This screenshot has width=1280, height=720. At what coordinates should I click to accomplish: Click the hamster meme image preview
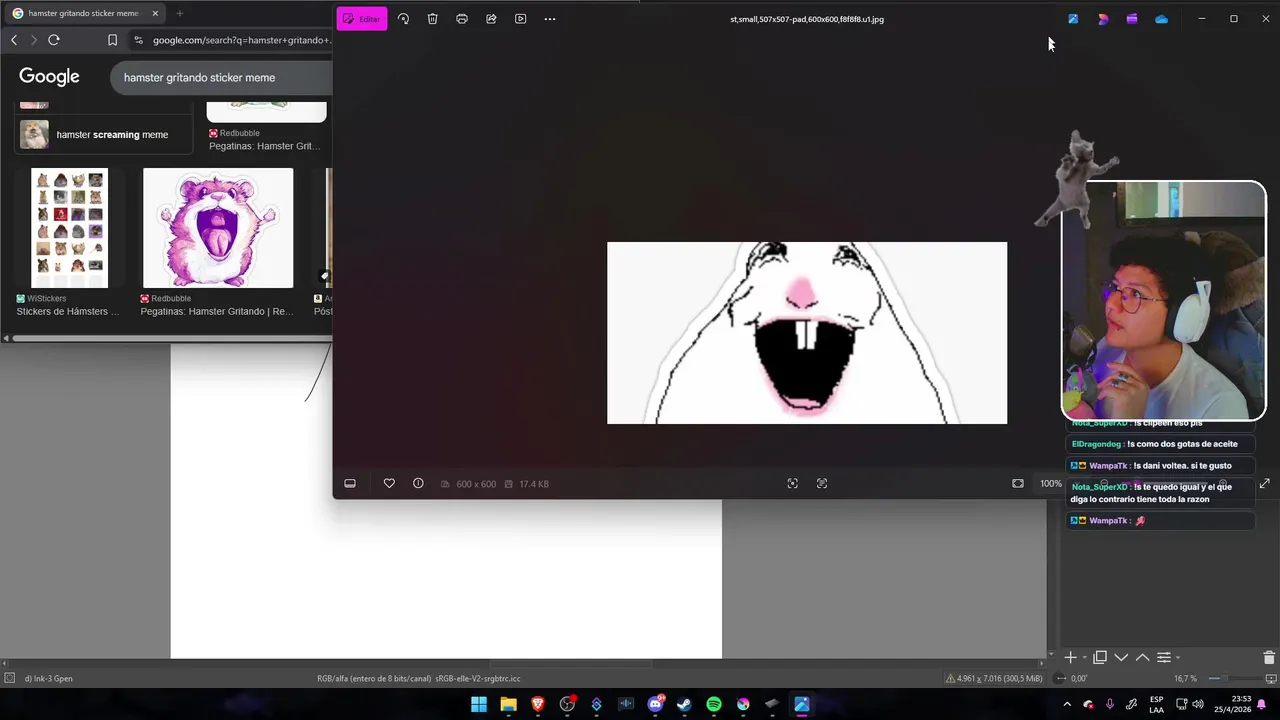point(807,333)
